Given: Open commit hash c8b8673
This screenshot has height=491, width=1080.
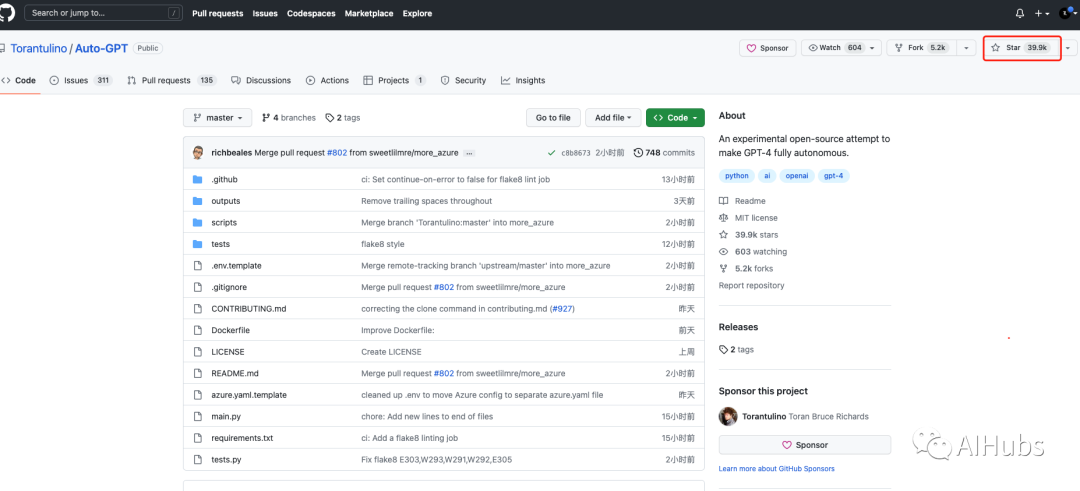Looking at the screenshot, I should [576, 153].
